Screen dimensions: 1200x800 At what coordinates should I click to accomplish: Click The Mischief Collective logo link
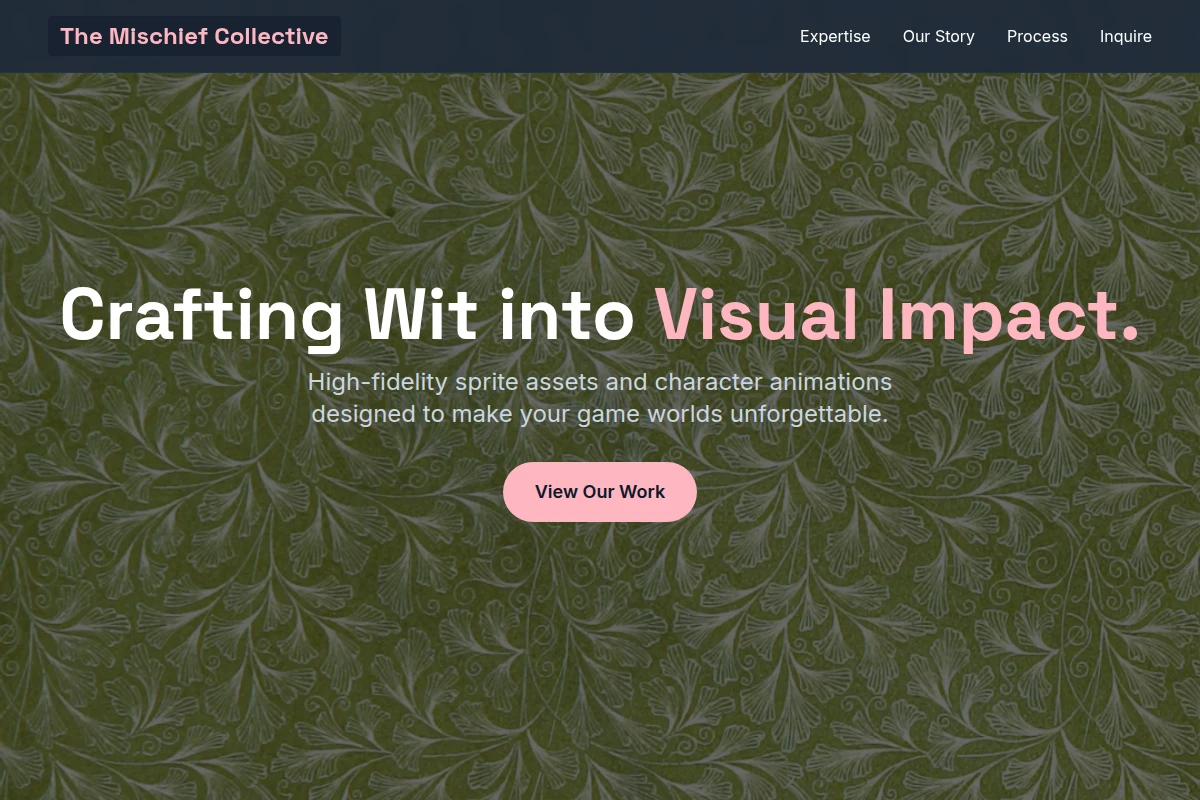point(194,36)
